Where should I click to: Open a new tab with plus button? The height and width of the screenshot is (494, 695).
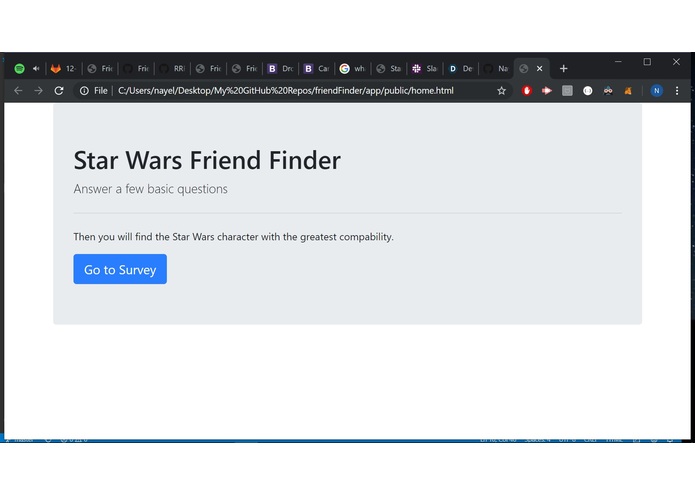click(x=563, y=69)
